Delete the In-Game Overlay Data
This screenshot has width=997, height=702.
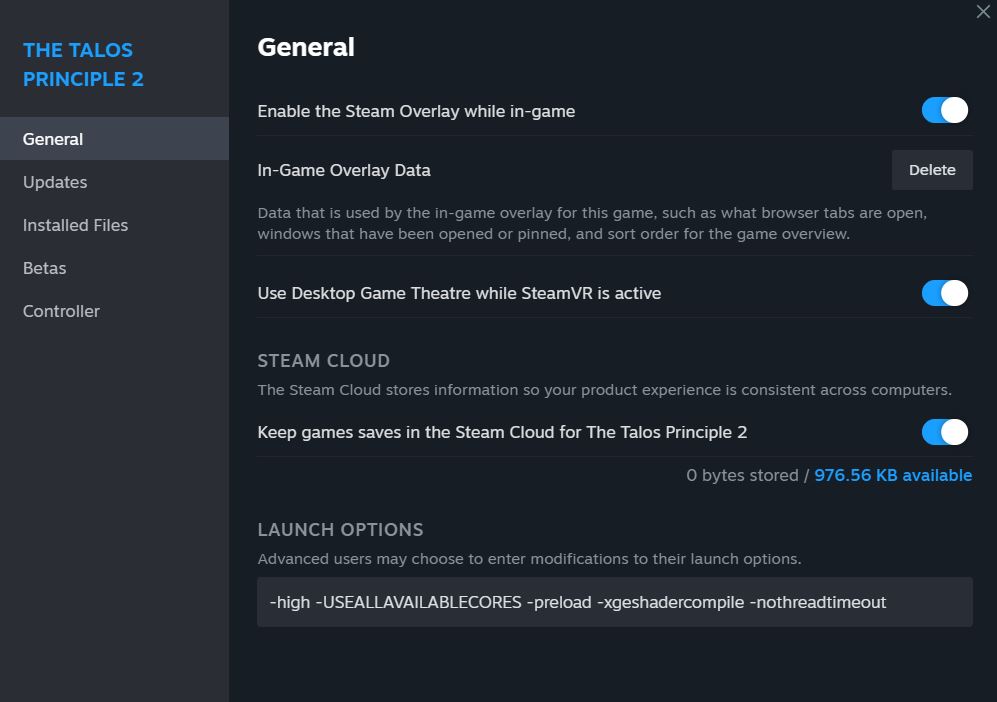coord(931,170)
